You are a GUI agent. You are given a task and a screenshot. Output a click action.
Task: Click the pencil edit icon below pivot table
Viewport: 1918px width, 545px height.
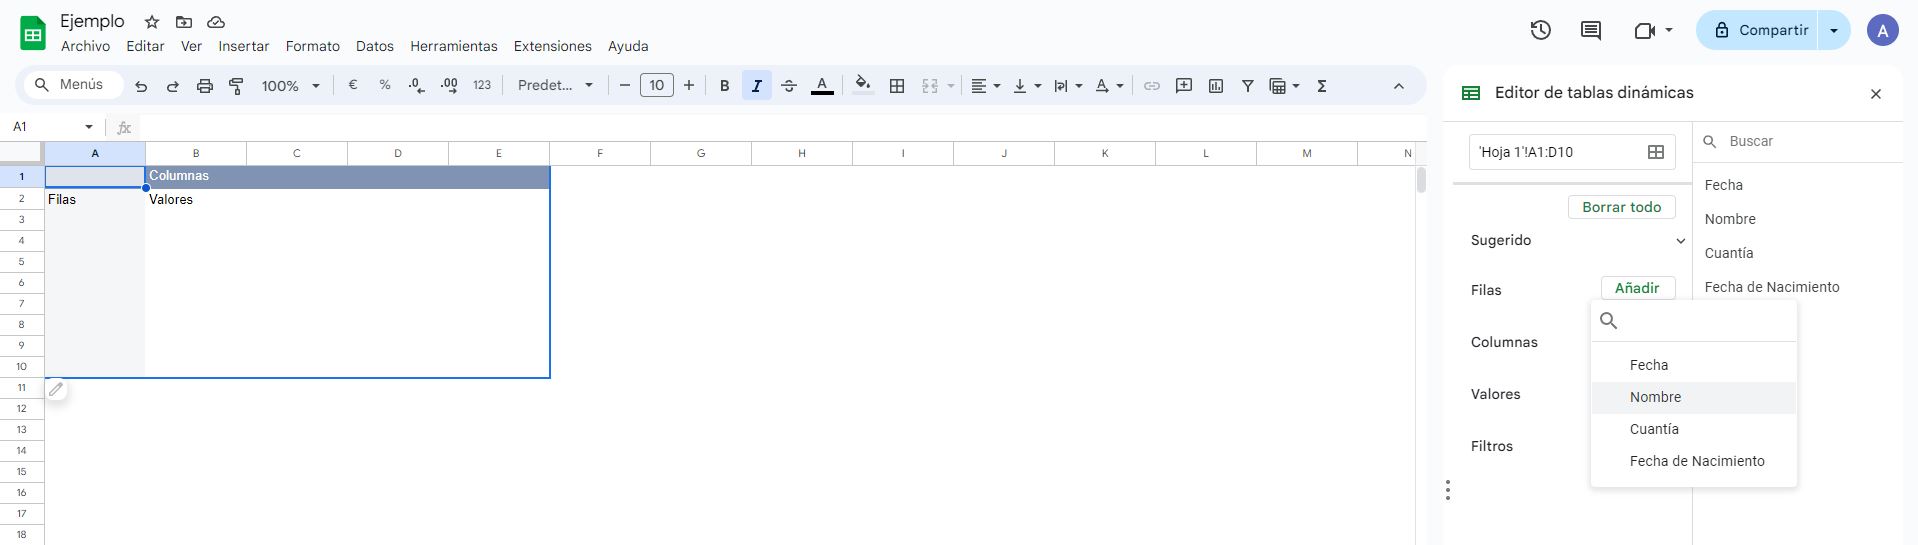pyautogui.click(x=56, y=389)
